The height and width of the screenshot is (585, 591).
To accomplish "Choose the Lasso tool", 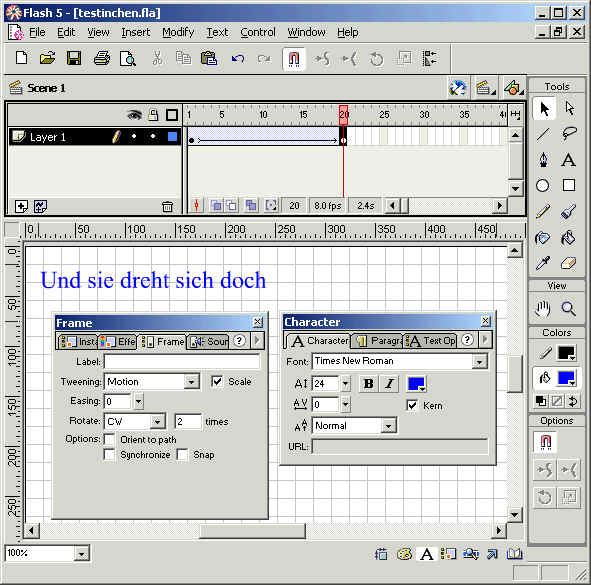I will (x=569, y=134).
